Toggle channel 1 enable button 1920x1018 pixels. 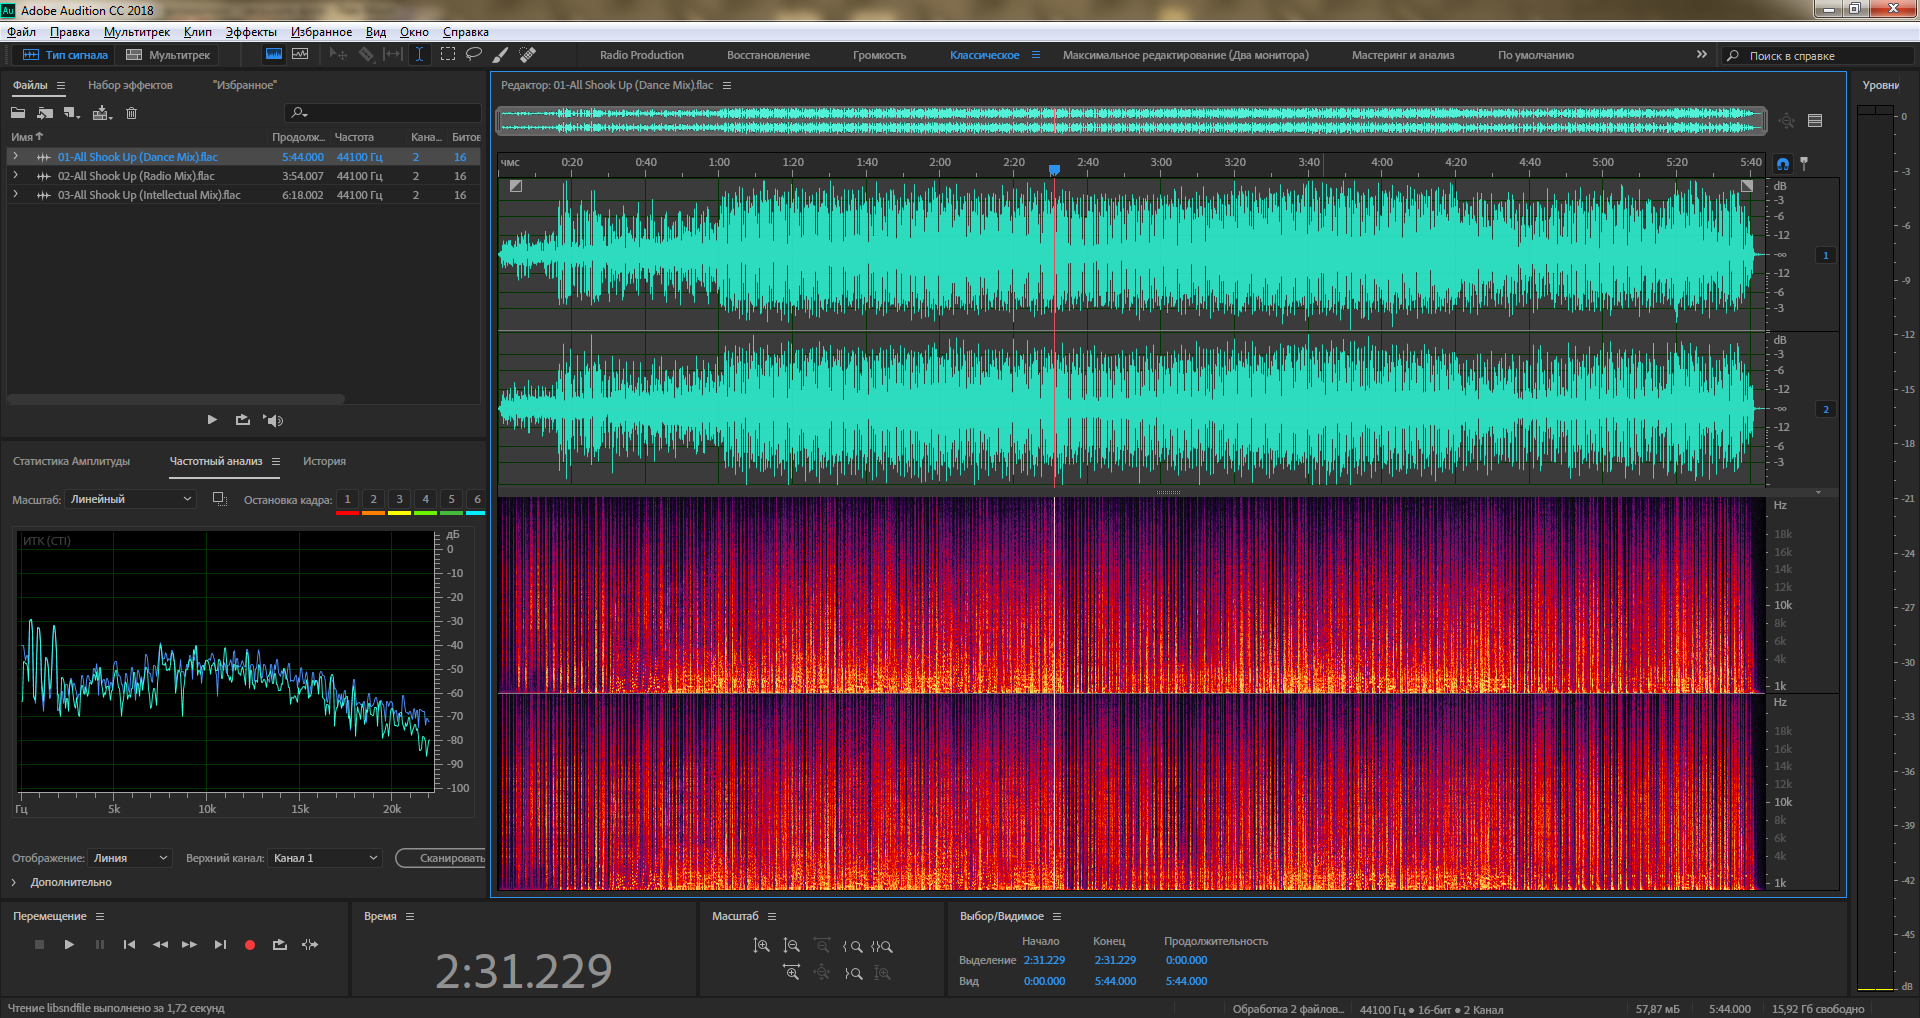coord(1825,255)
